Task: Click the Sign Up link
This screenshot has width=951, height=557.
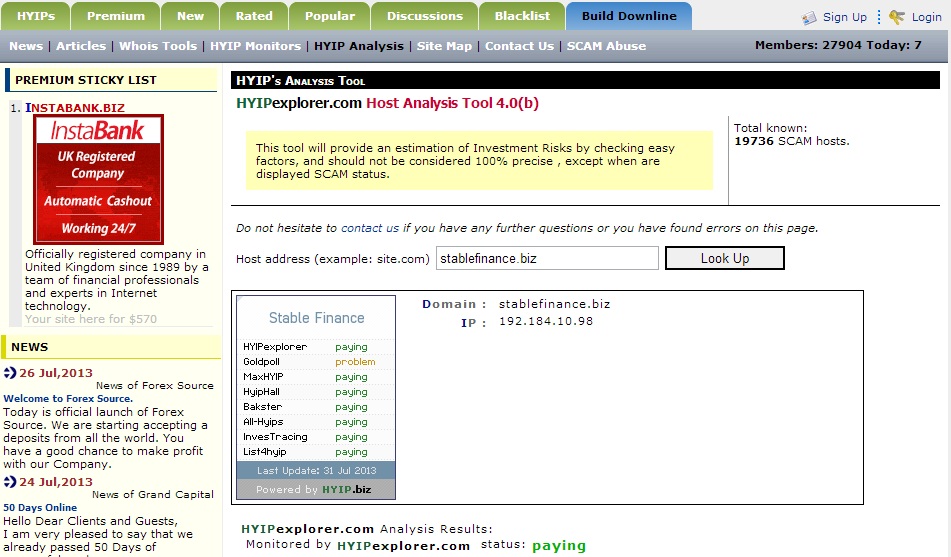Action: 844,17
